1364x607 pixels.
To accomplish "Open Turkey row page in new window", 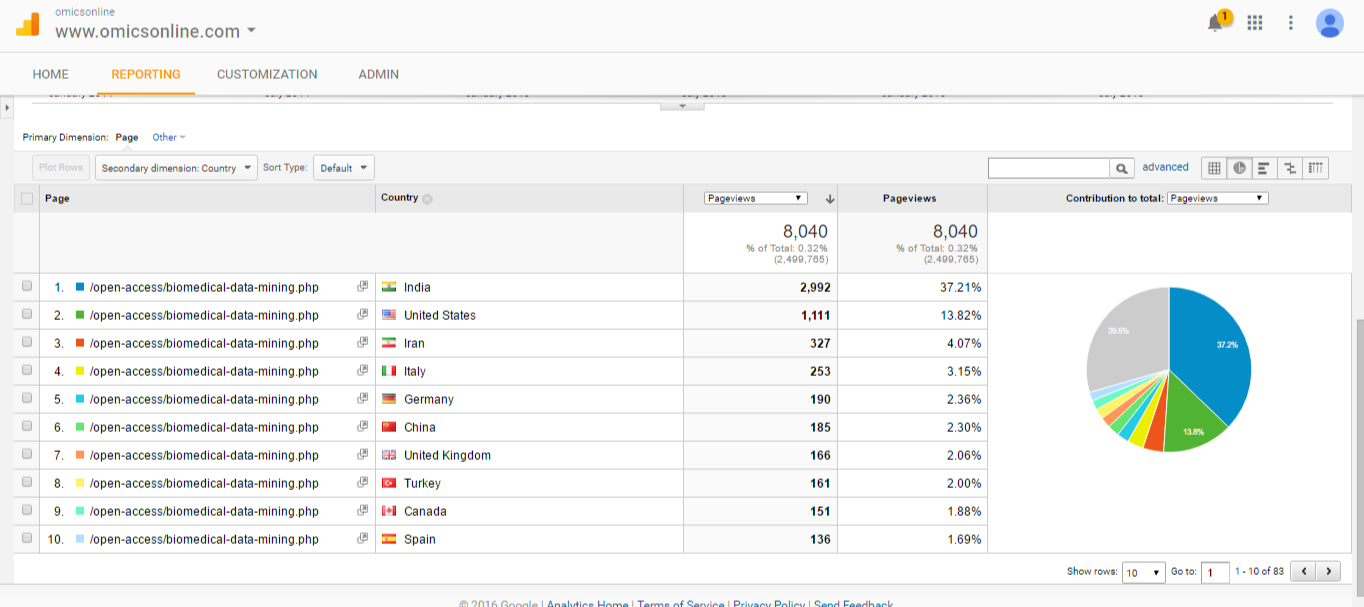I will coord(362,483).
